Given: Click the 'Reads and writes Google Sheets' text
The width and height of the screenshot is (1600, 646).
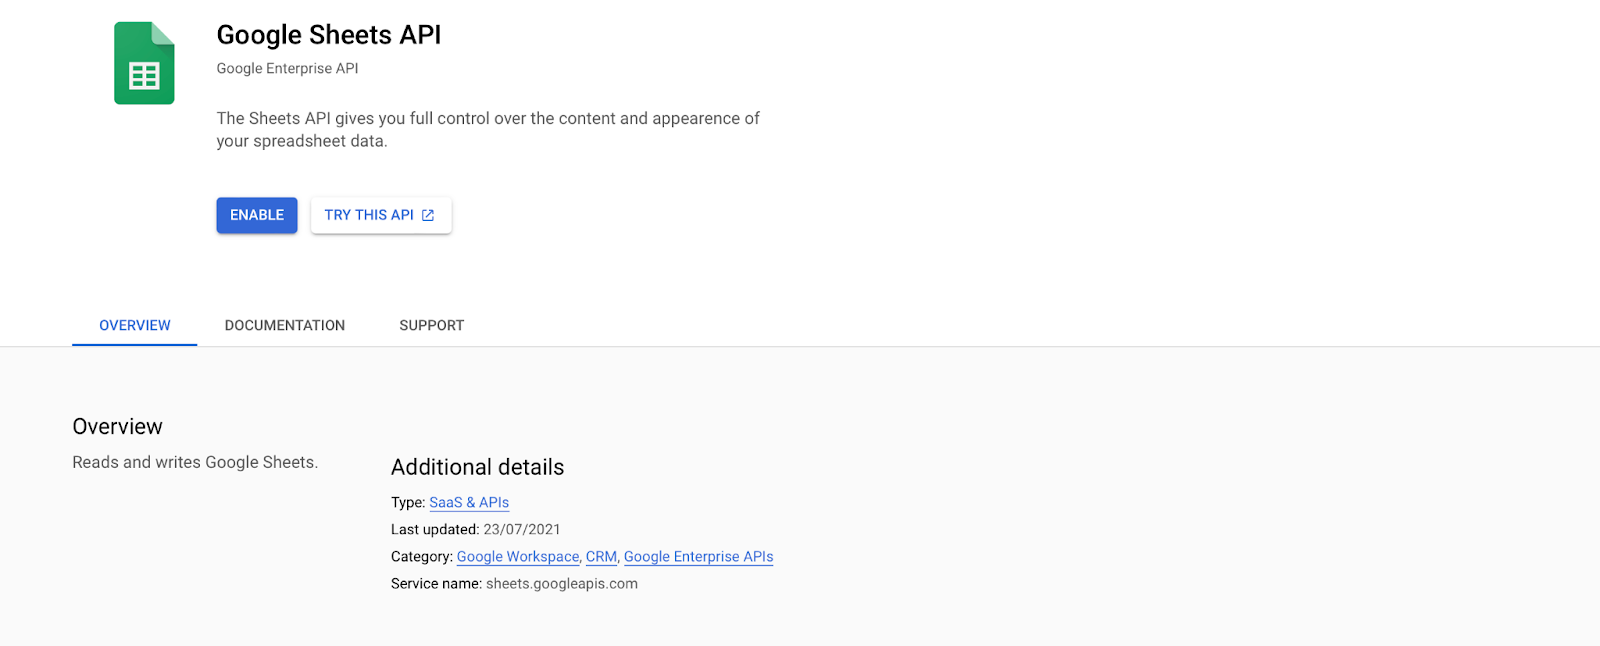Looking at the screenshot, I should 195,463.
